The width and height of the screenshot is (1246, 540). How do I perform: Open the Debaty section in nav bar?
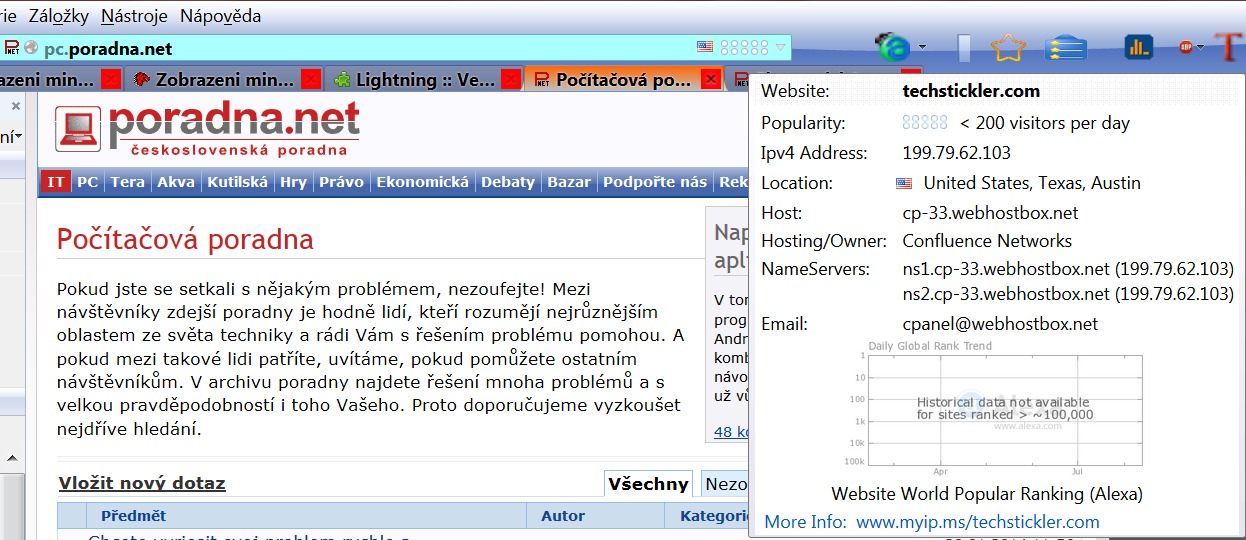[508, 182]
